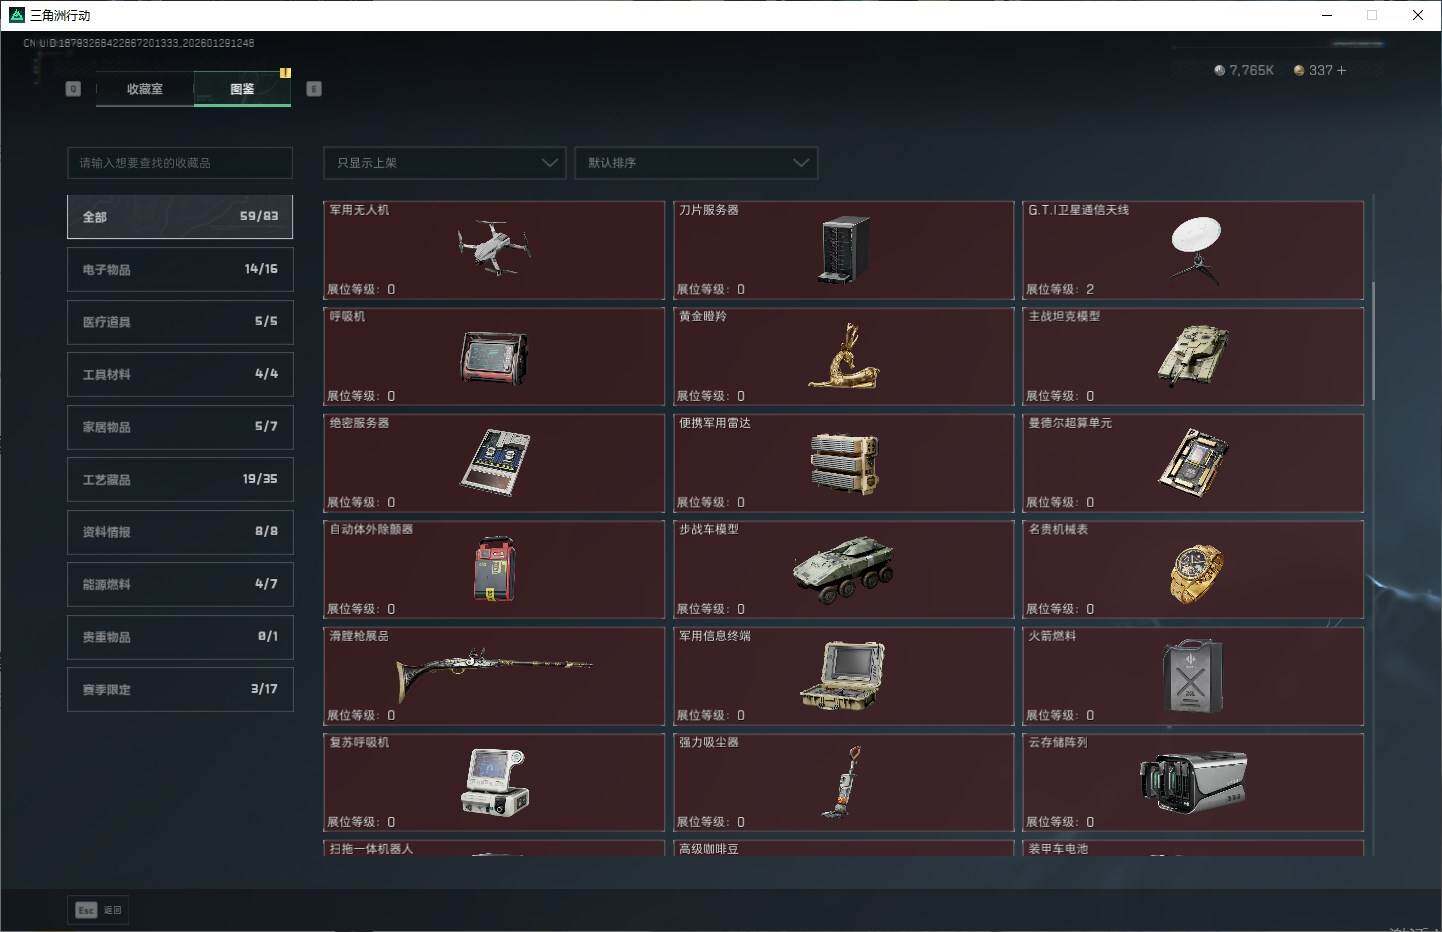Select the golden antelope statue icon
The height and width of the screenshot is (932, 1442).
(x=844, y=357)
